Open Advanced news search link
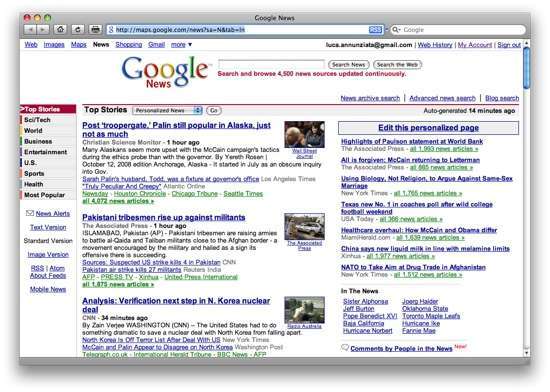 tap(442, 98)
